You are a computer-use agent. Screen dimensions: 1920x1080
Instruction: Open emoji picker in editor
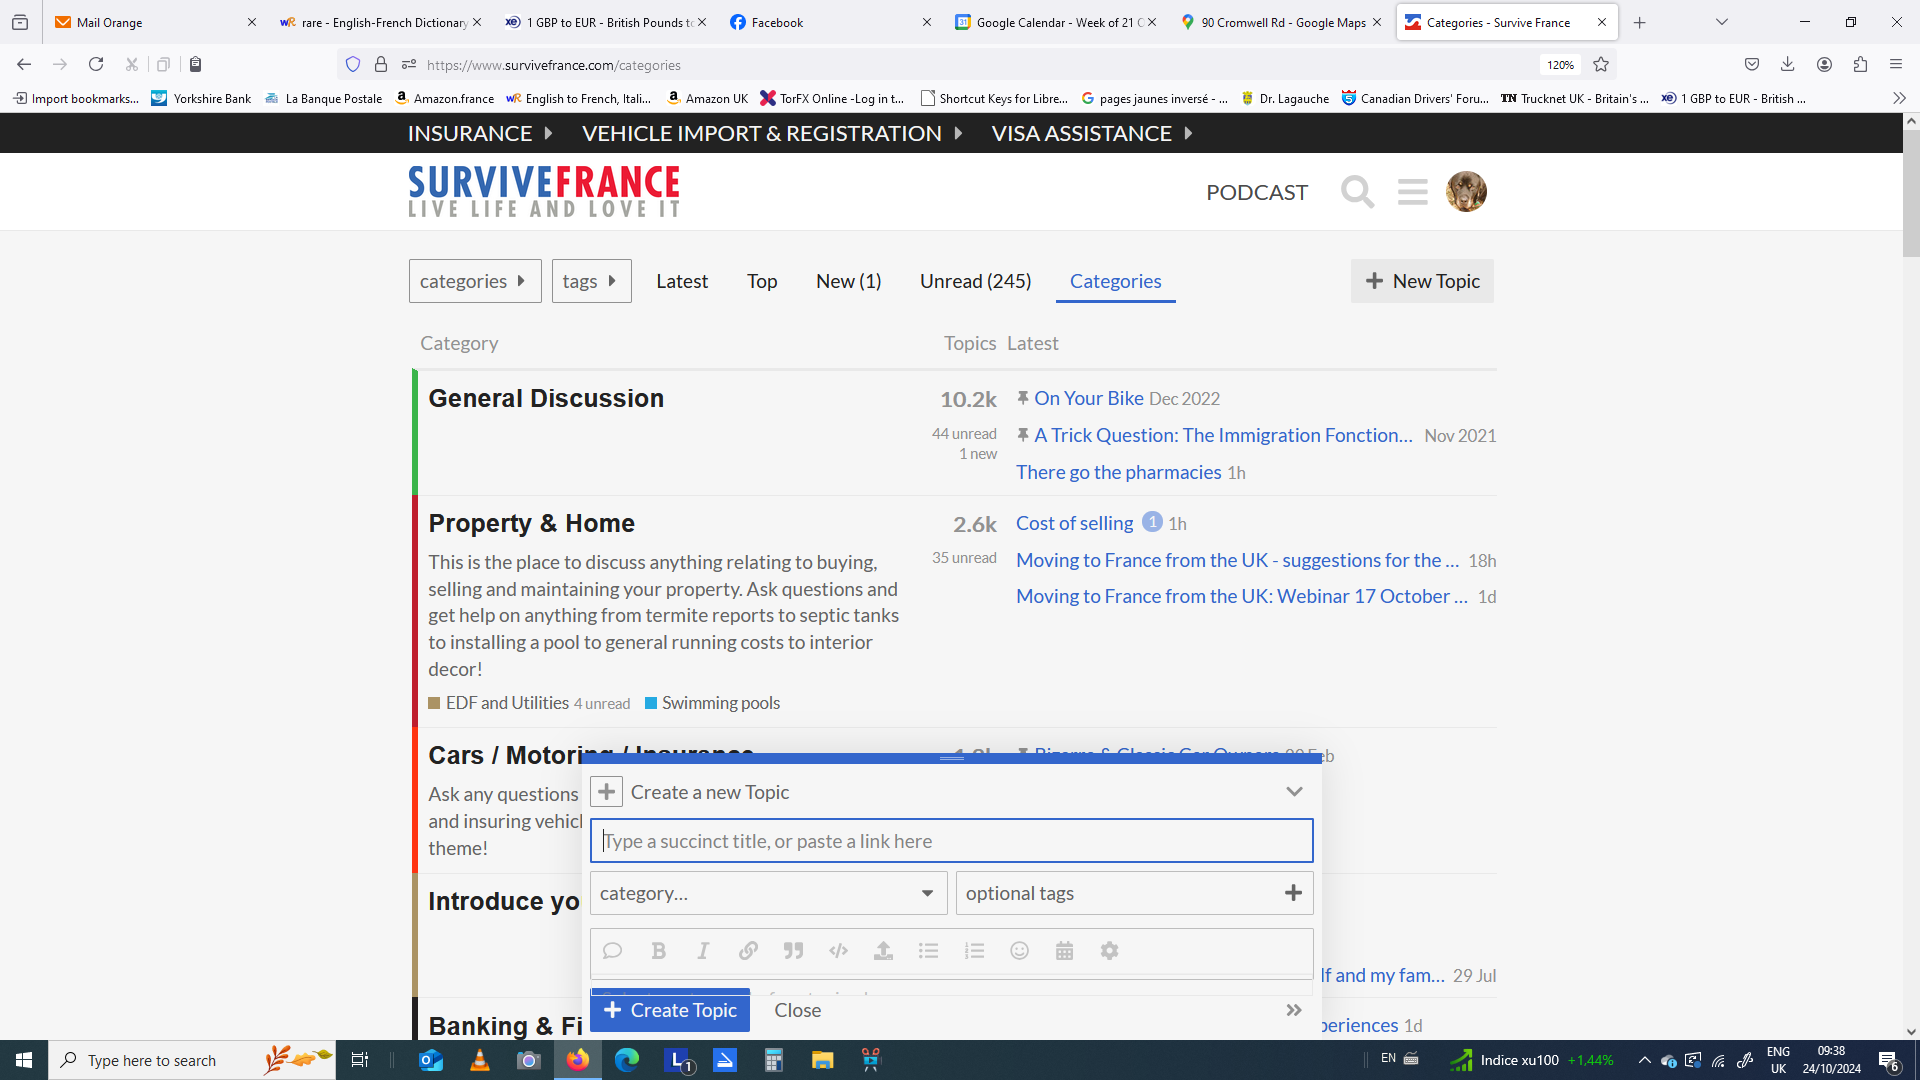click(1019, 951)
